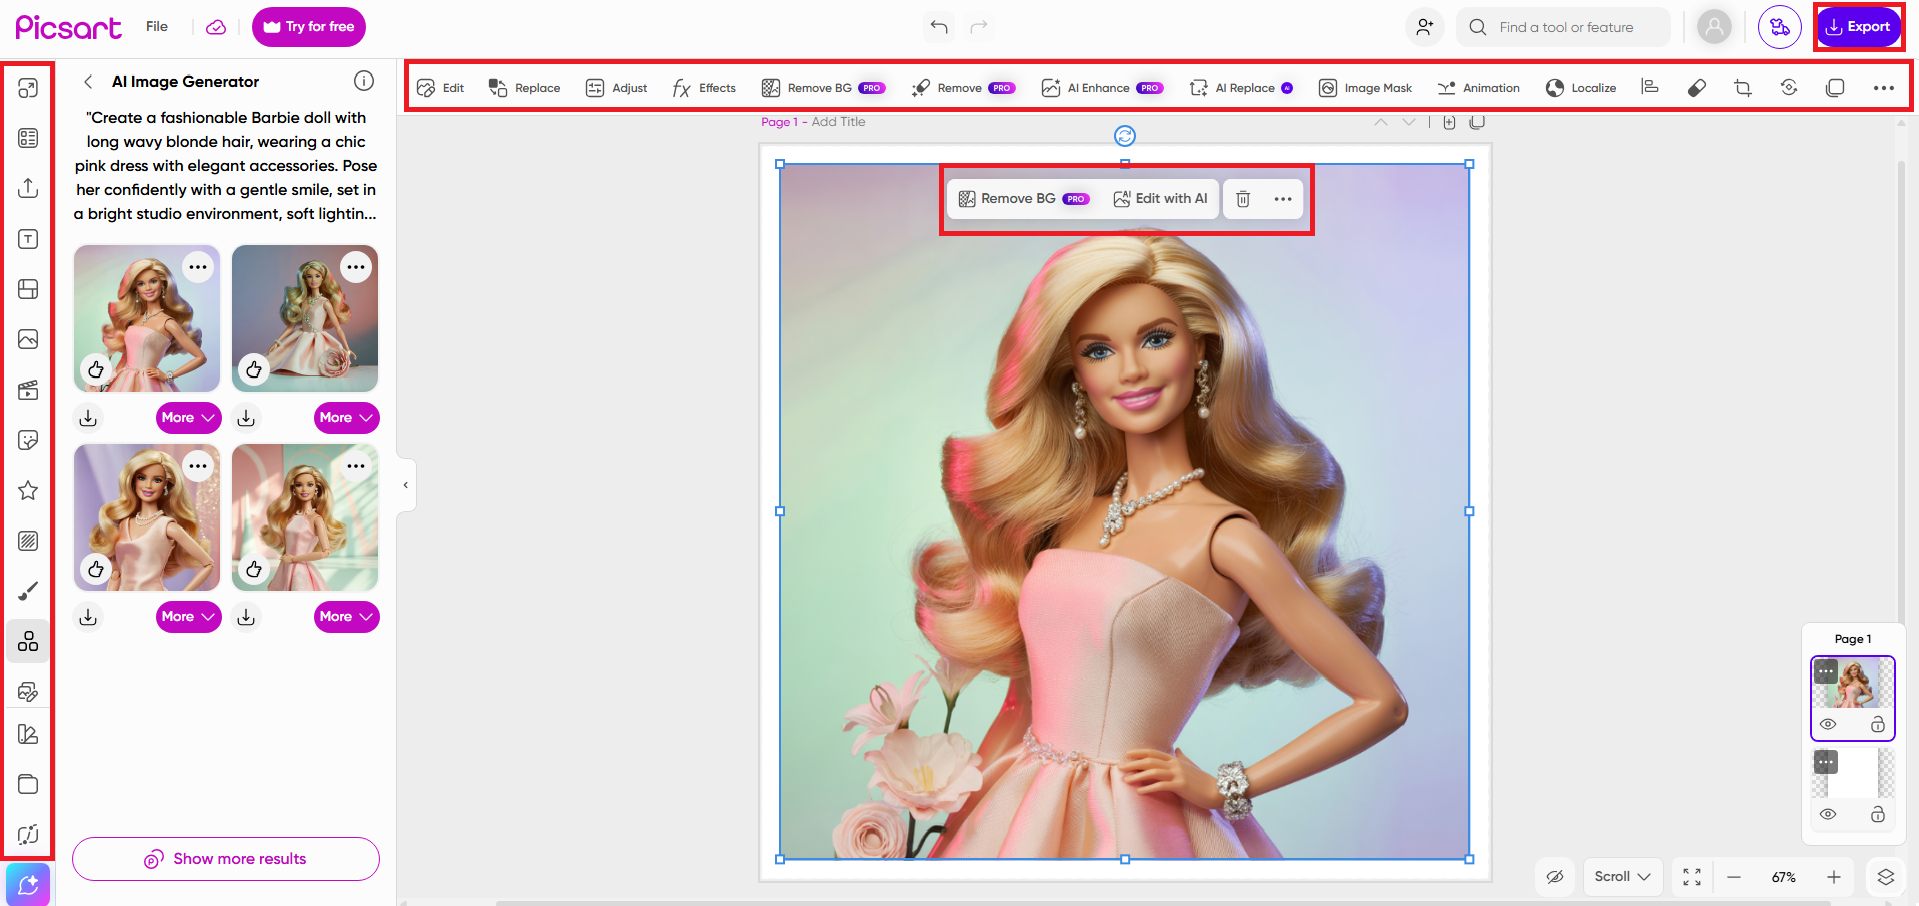1919x906 pixels.
Task: Click the Export button
Action: [x=1858, y=27]
